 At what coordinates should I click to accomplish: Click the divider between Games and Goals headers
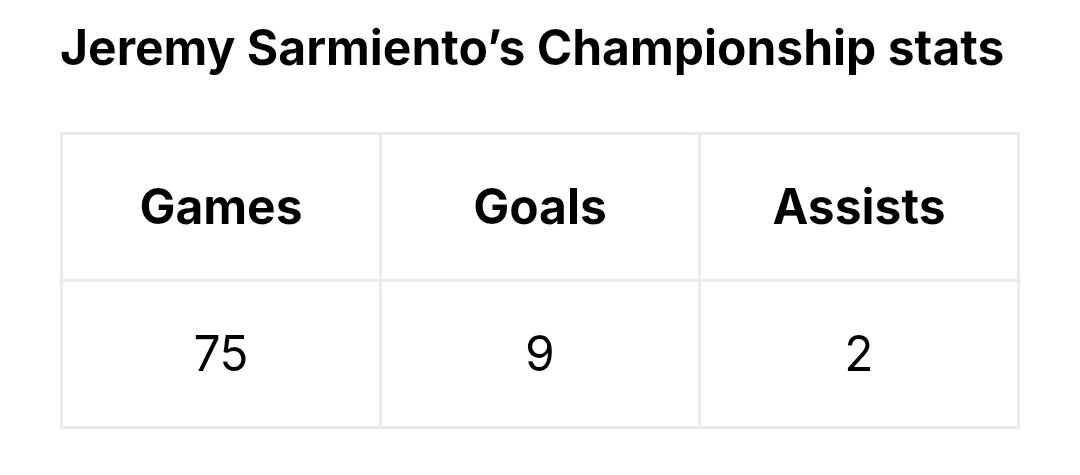[x=380, y=207]
